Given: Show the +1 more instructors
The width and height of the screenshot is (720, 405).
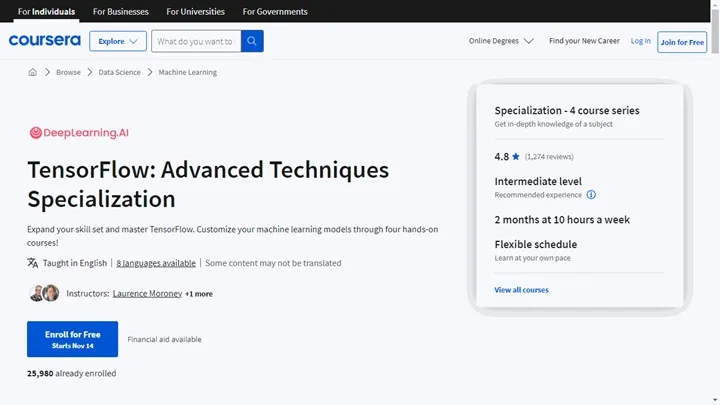Looking at the screenshot, I should [199, 294].
